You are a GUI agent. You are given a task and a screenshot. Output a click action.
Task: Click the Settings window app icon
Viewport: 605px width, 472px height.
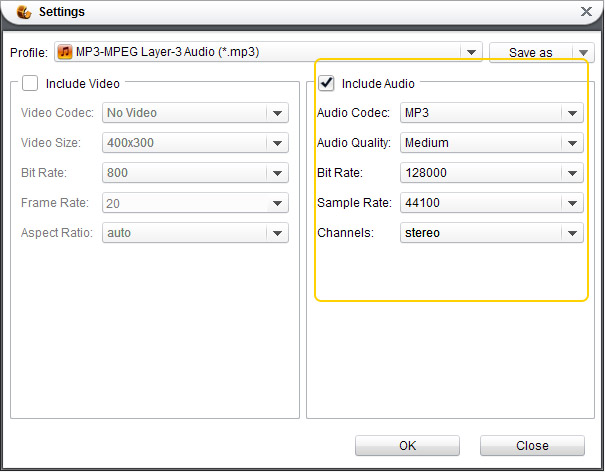pyautogui.click(x=24, y=12)
